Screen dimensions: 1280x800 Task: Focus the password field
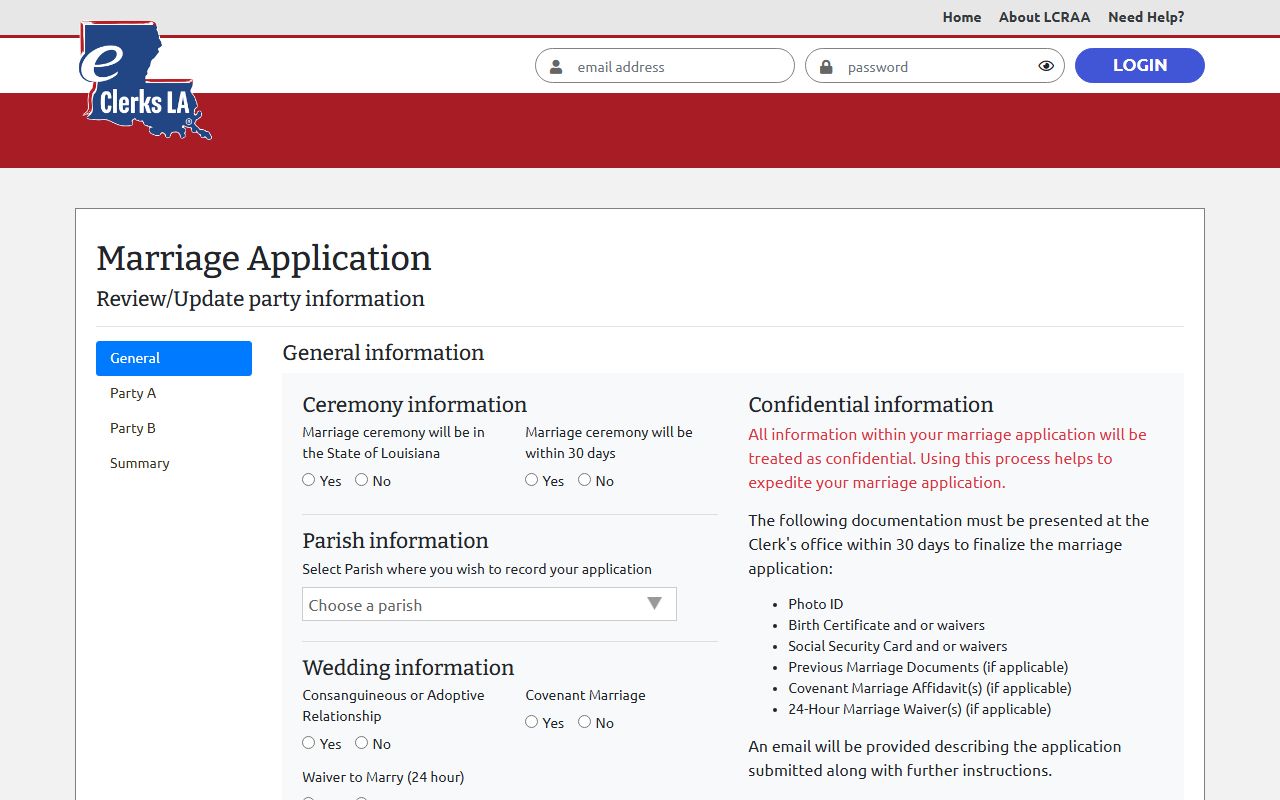(935, 66)
